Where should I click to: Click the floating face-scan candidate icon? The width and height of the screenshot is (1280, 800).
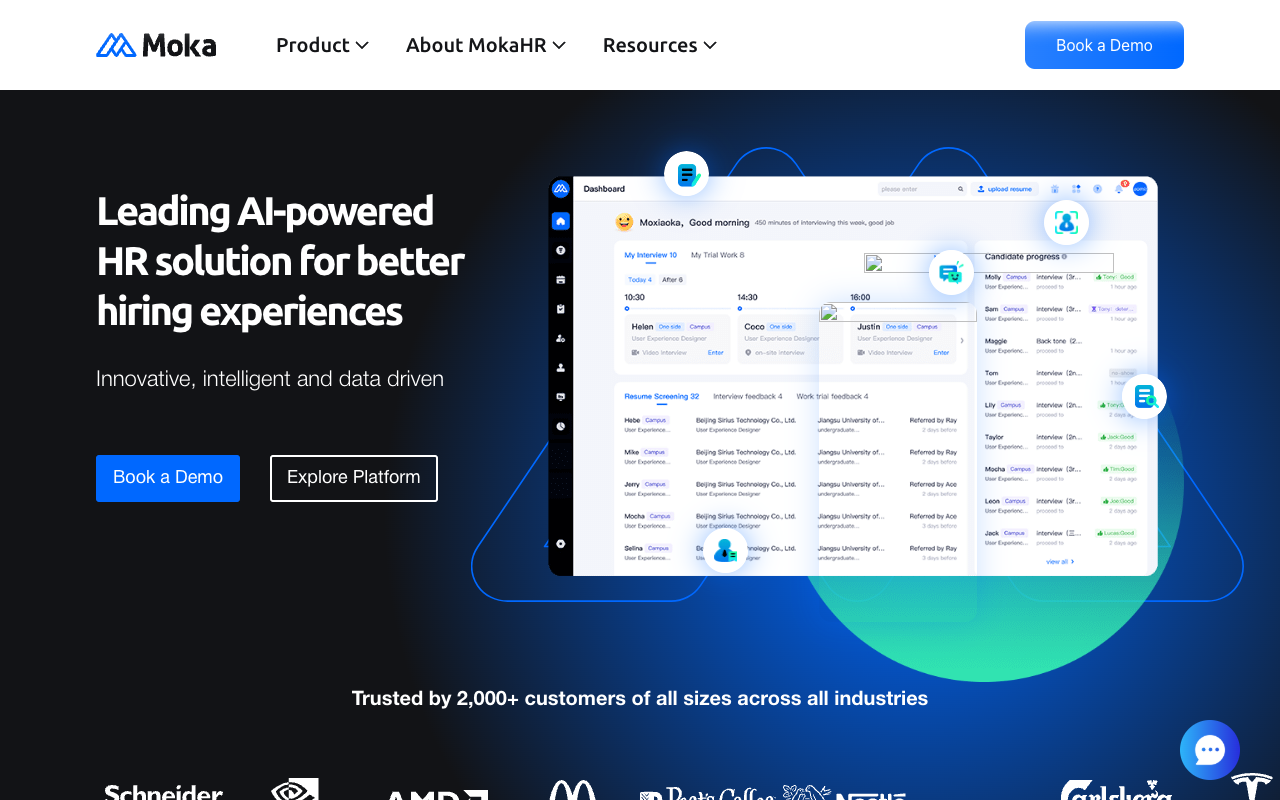[1066, 222]
